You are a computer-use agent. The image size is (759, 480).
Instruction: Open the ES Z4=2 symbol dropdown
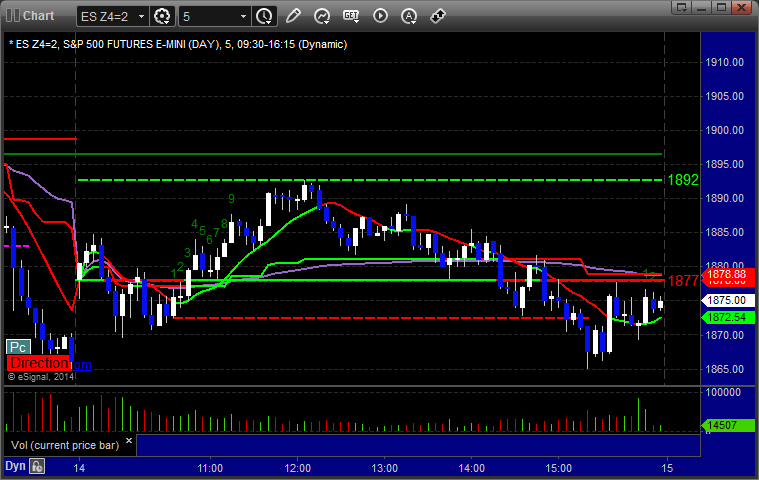pos(141,16)
